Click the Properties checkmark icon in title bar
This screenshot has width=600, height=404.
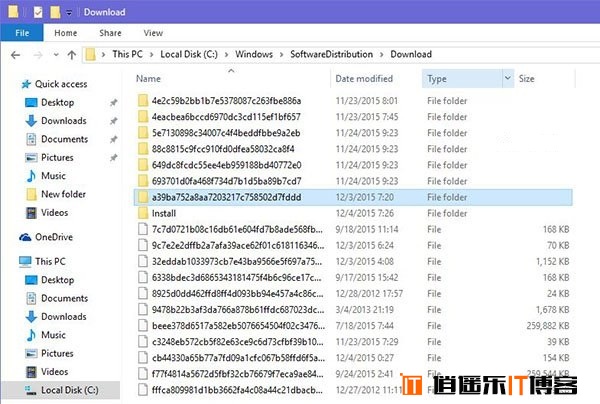[x=38, y=12]
